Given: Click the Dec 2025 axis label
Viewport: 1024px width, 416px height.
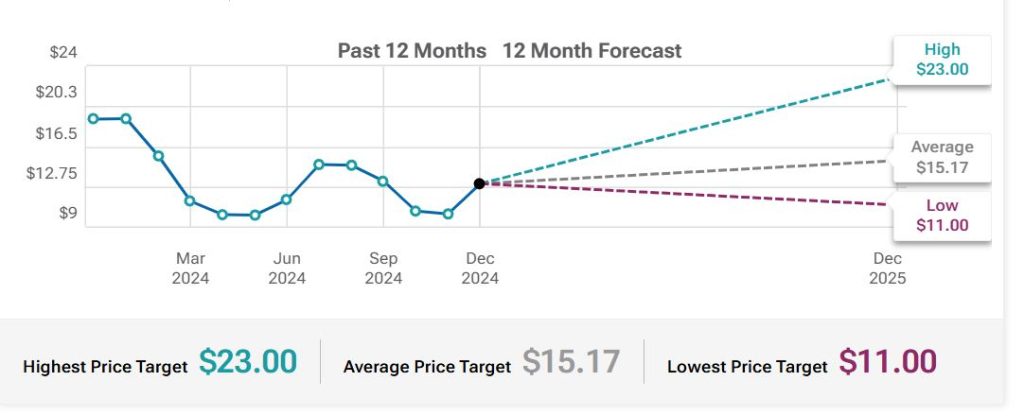Looking at the screenshot, I should [x=887, y=268].
